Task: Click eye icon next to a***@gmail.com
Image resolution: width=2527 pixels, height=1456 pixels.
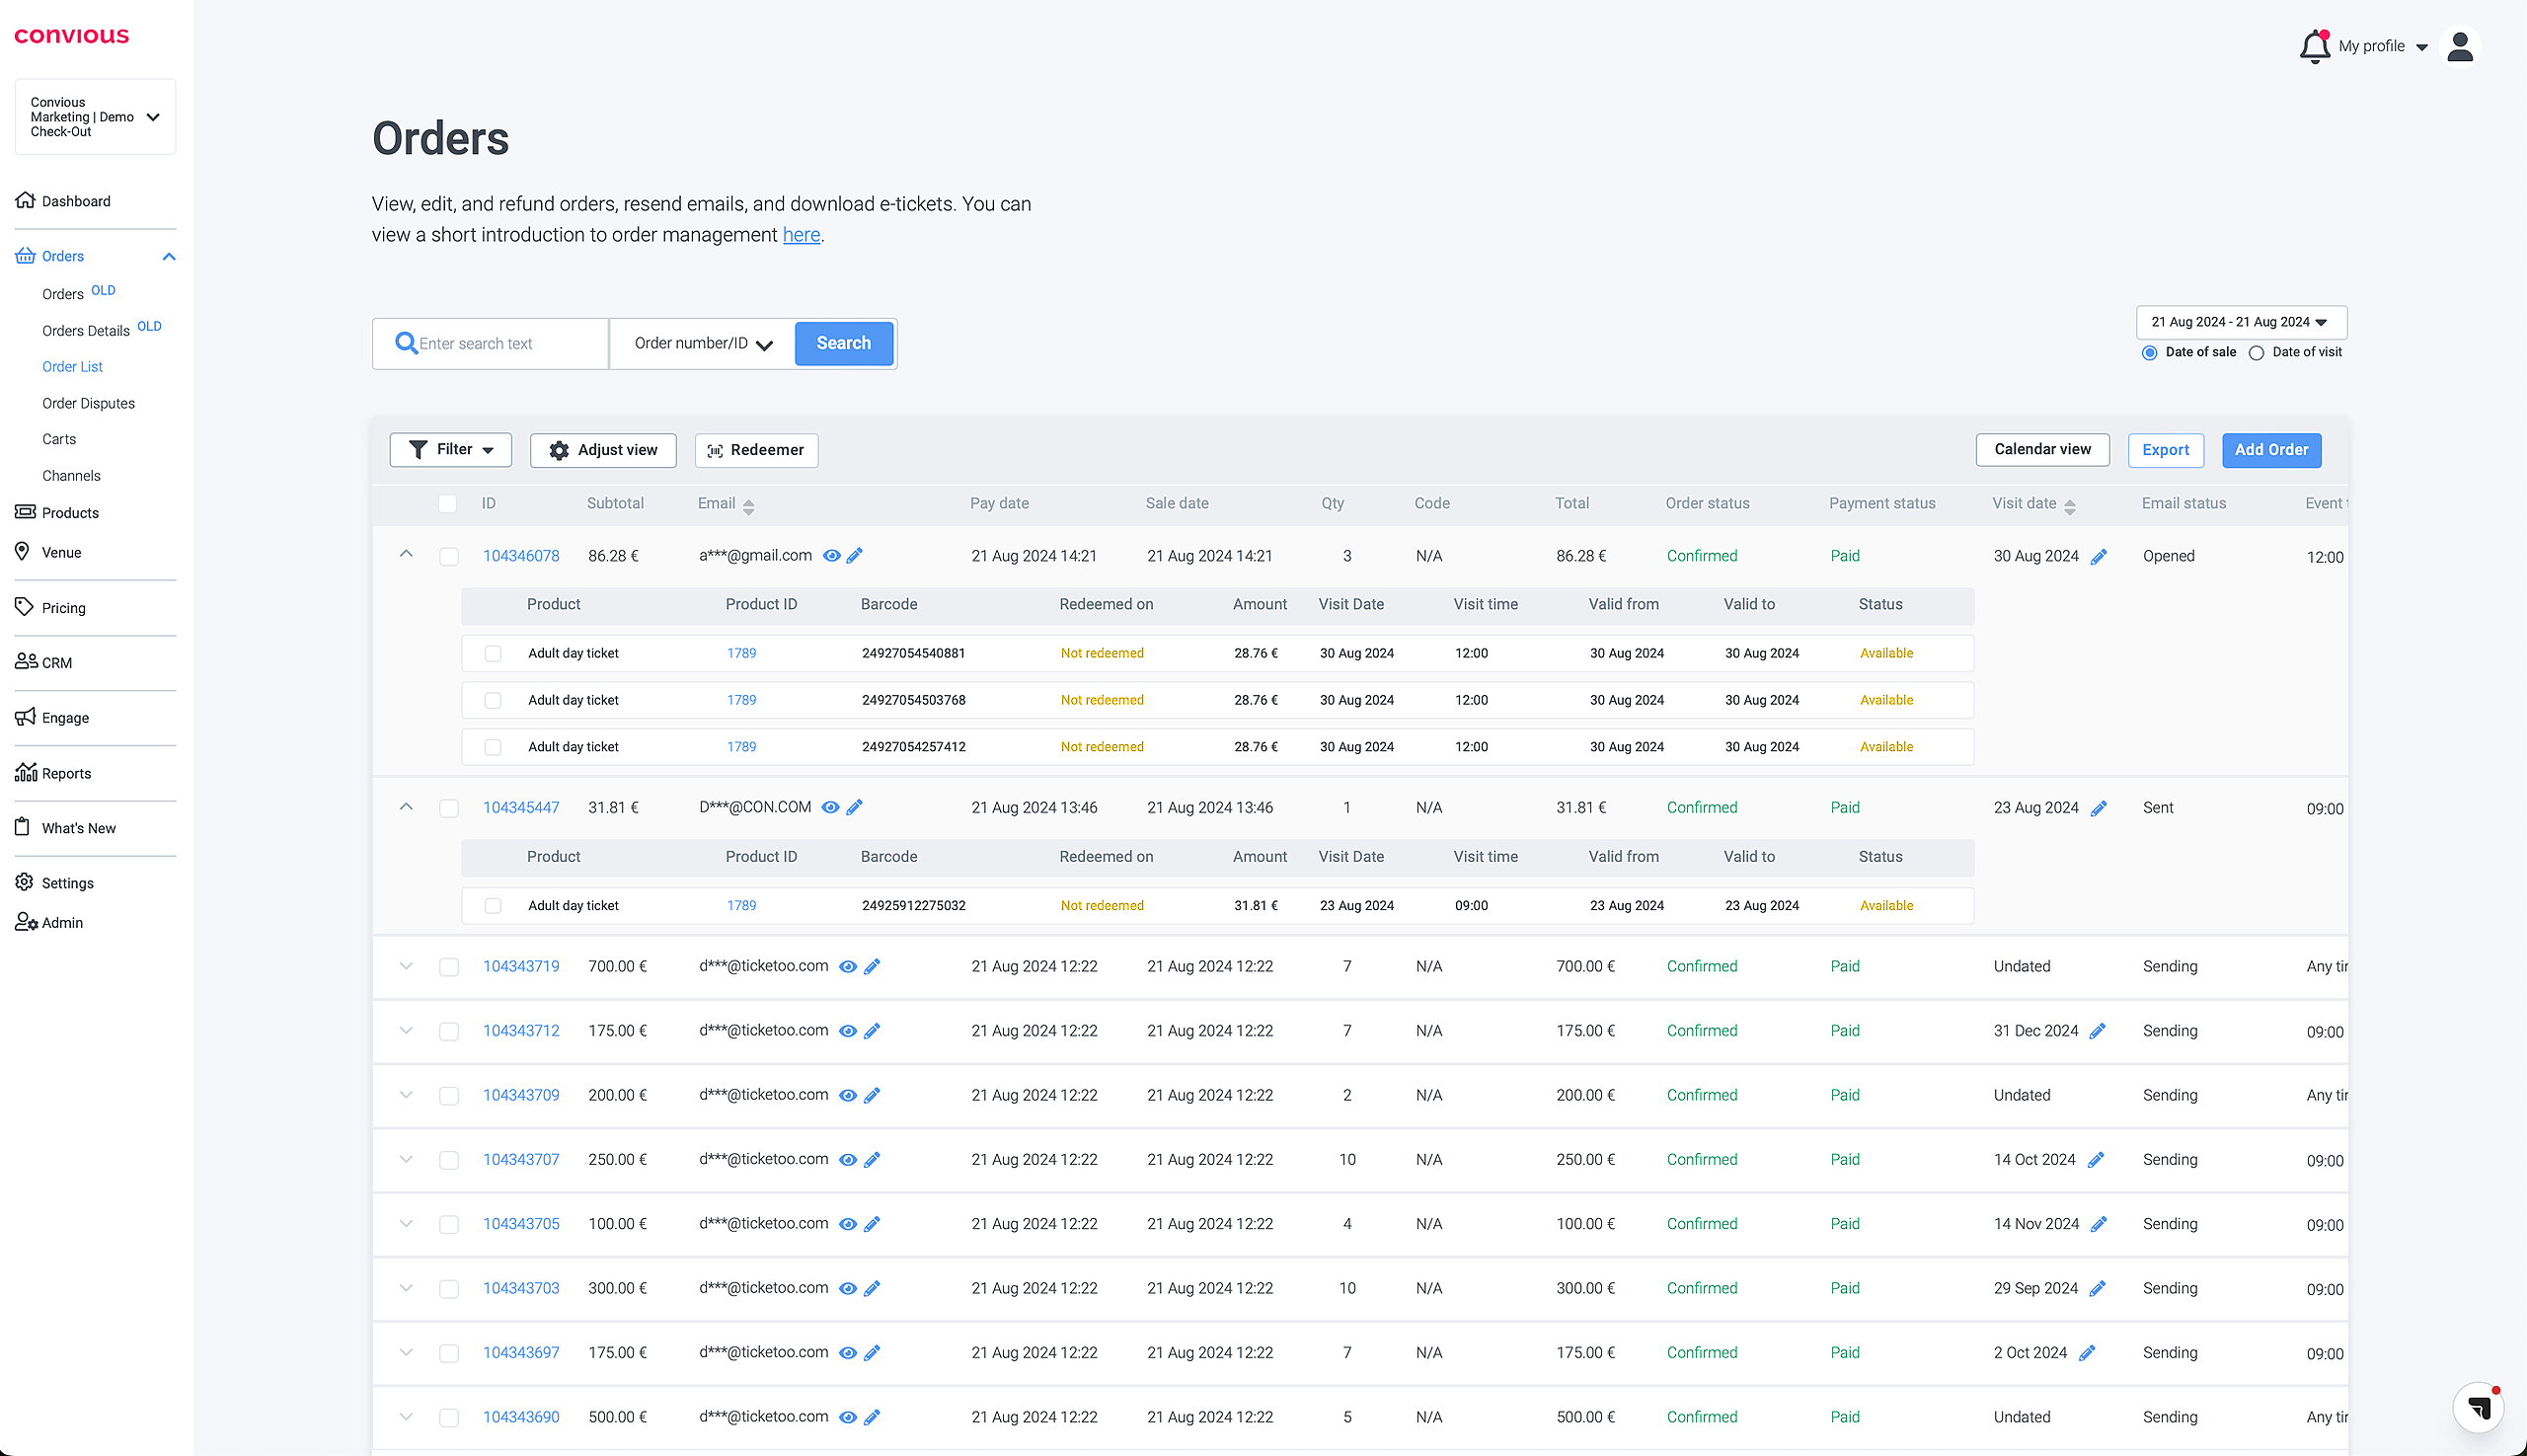Action: click(831, 556)
